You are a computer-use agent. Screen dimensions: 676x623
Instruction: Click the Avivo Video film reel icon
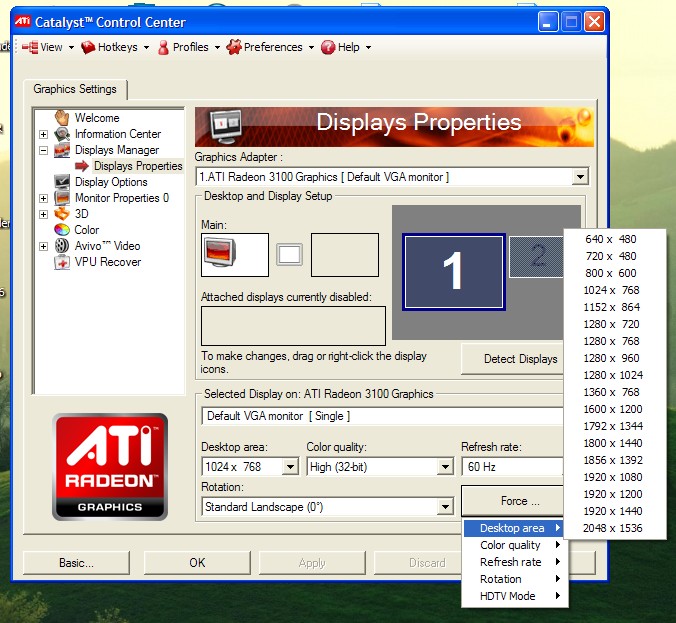point(62,246)
